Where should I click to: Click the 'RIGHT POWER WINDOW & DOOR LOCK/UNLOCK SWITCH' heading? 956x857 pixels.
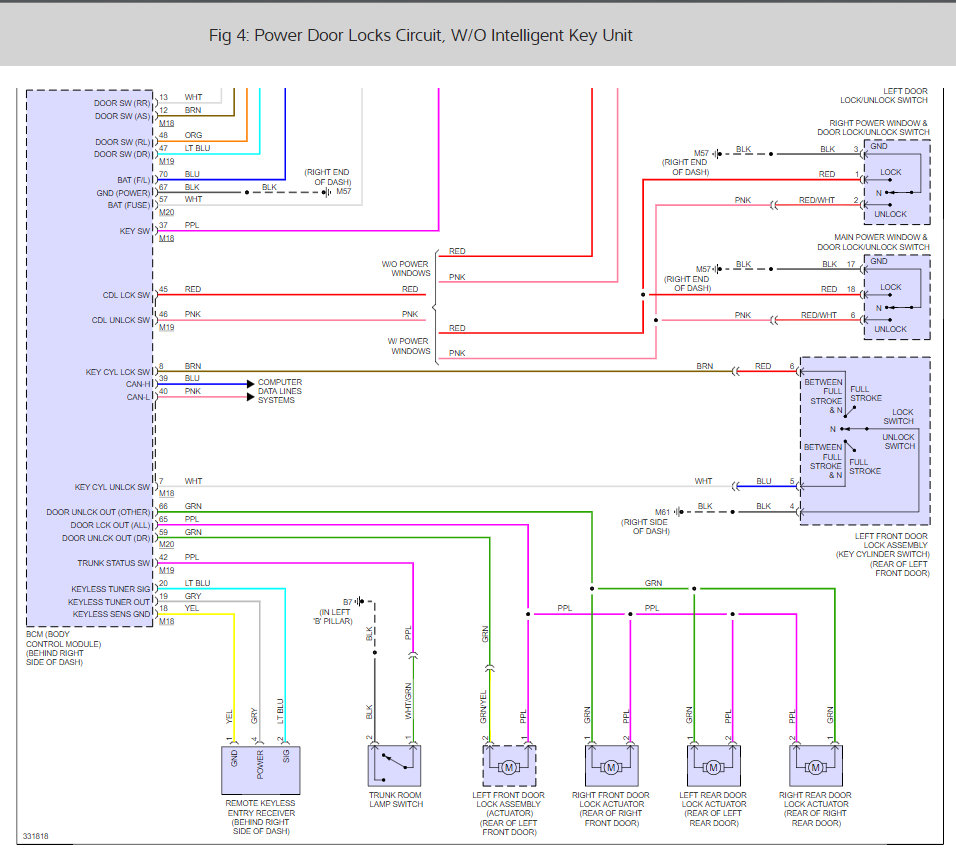point(874,127)
